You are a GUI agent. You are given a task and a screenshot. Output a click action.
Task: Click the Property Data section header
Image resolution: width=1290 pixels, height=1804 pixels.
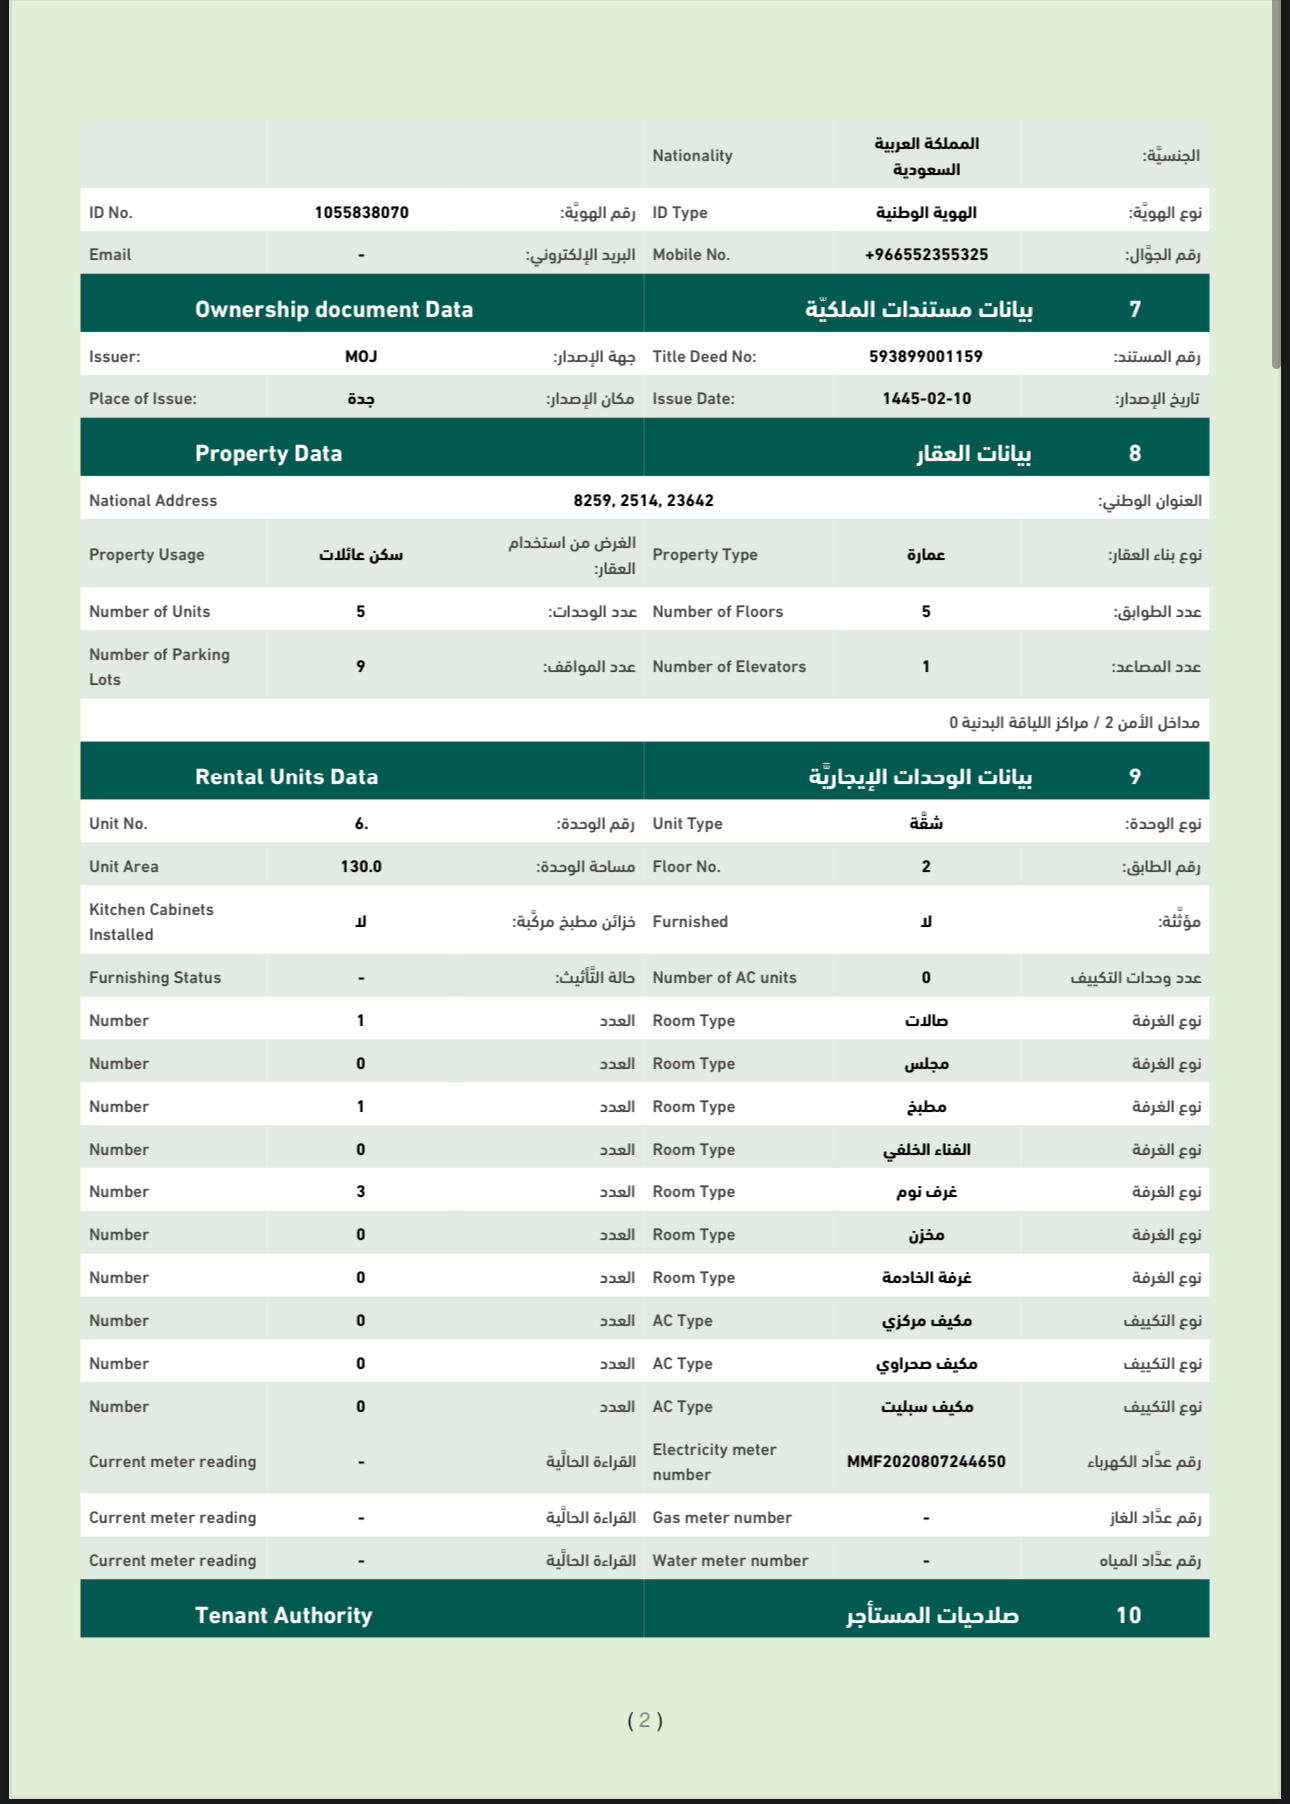(268, 454)
